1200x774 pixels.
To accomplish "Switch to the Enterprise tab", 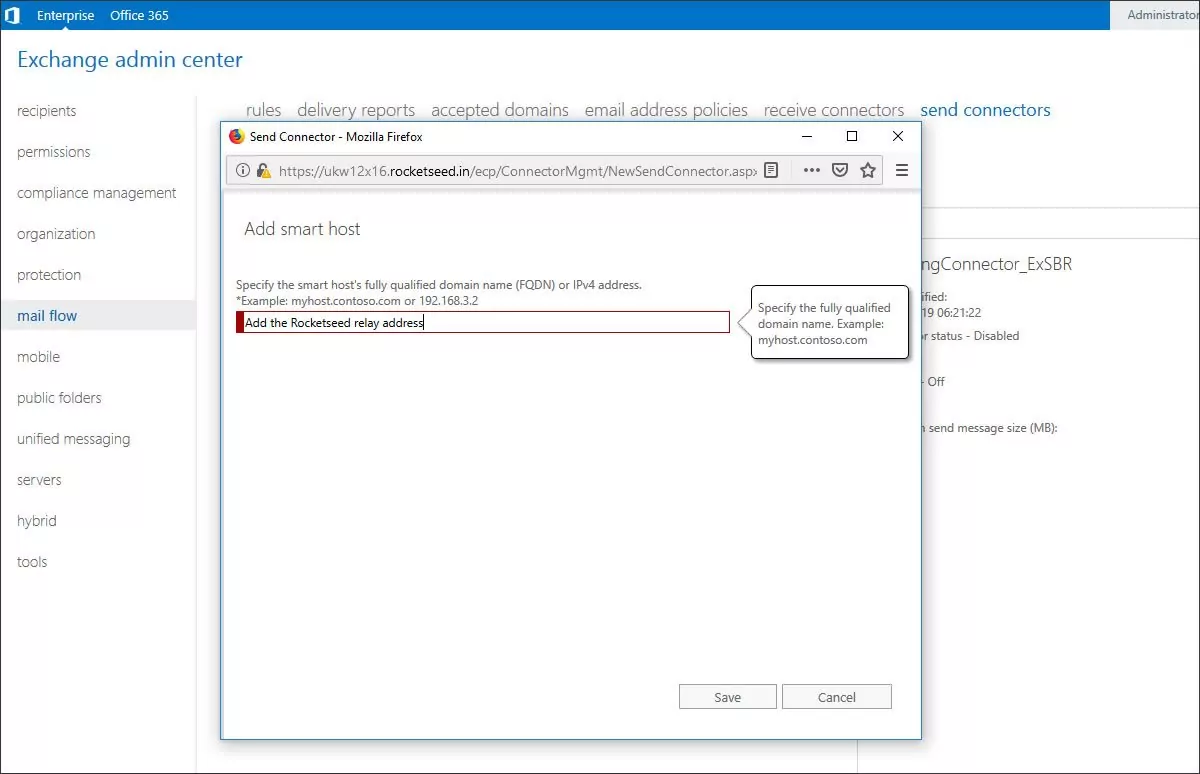I will [x=66, y=15].
